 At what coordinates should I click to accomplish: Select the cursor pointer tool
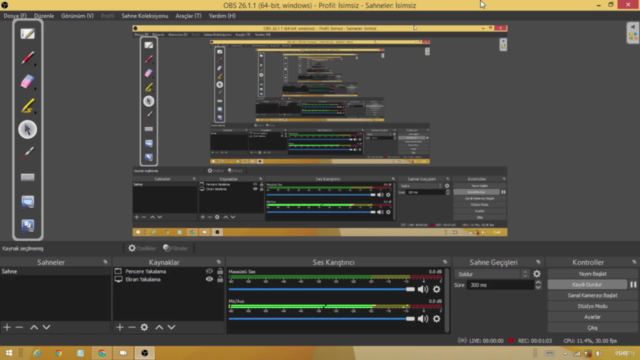pyautogui.click(x=27, y=129)
